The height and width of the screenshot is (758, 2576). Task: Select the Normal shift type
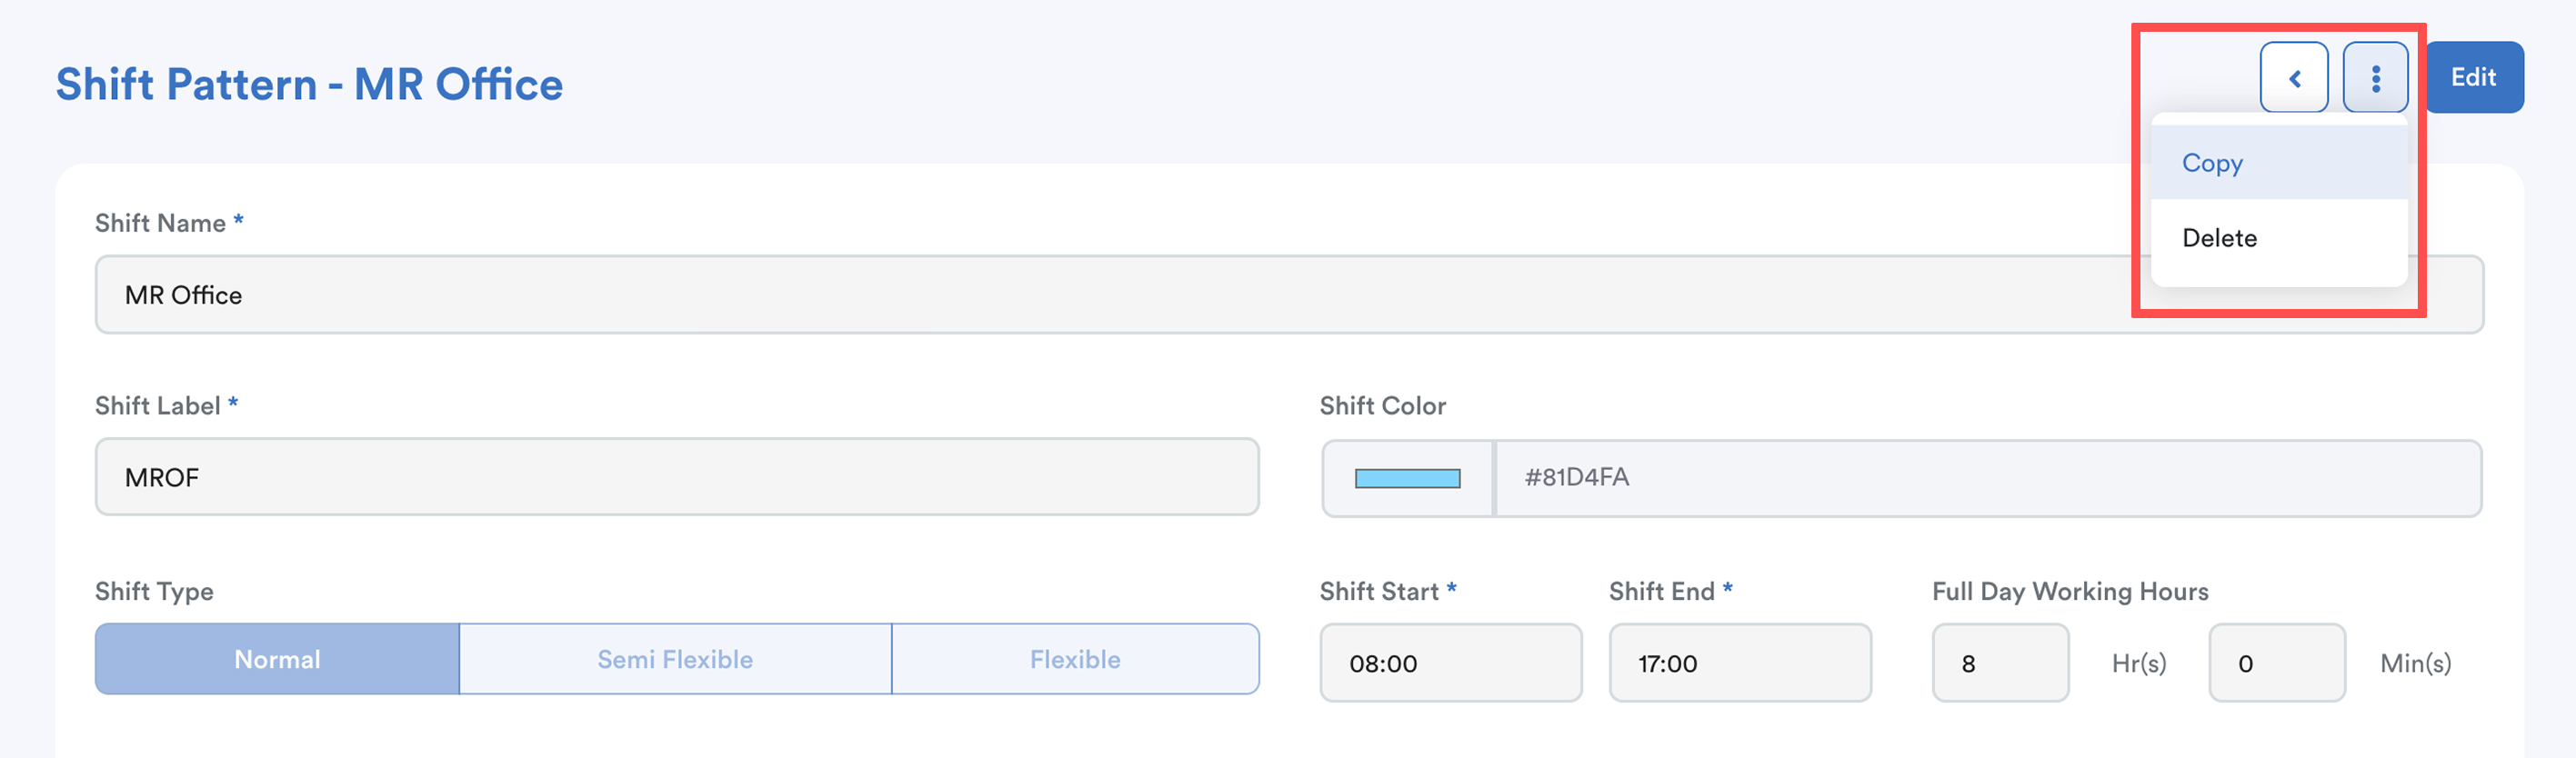[277, 660]
